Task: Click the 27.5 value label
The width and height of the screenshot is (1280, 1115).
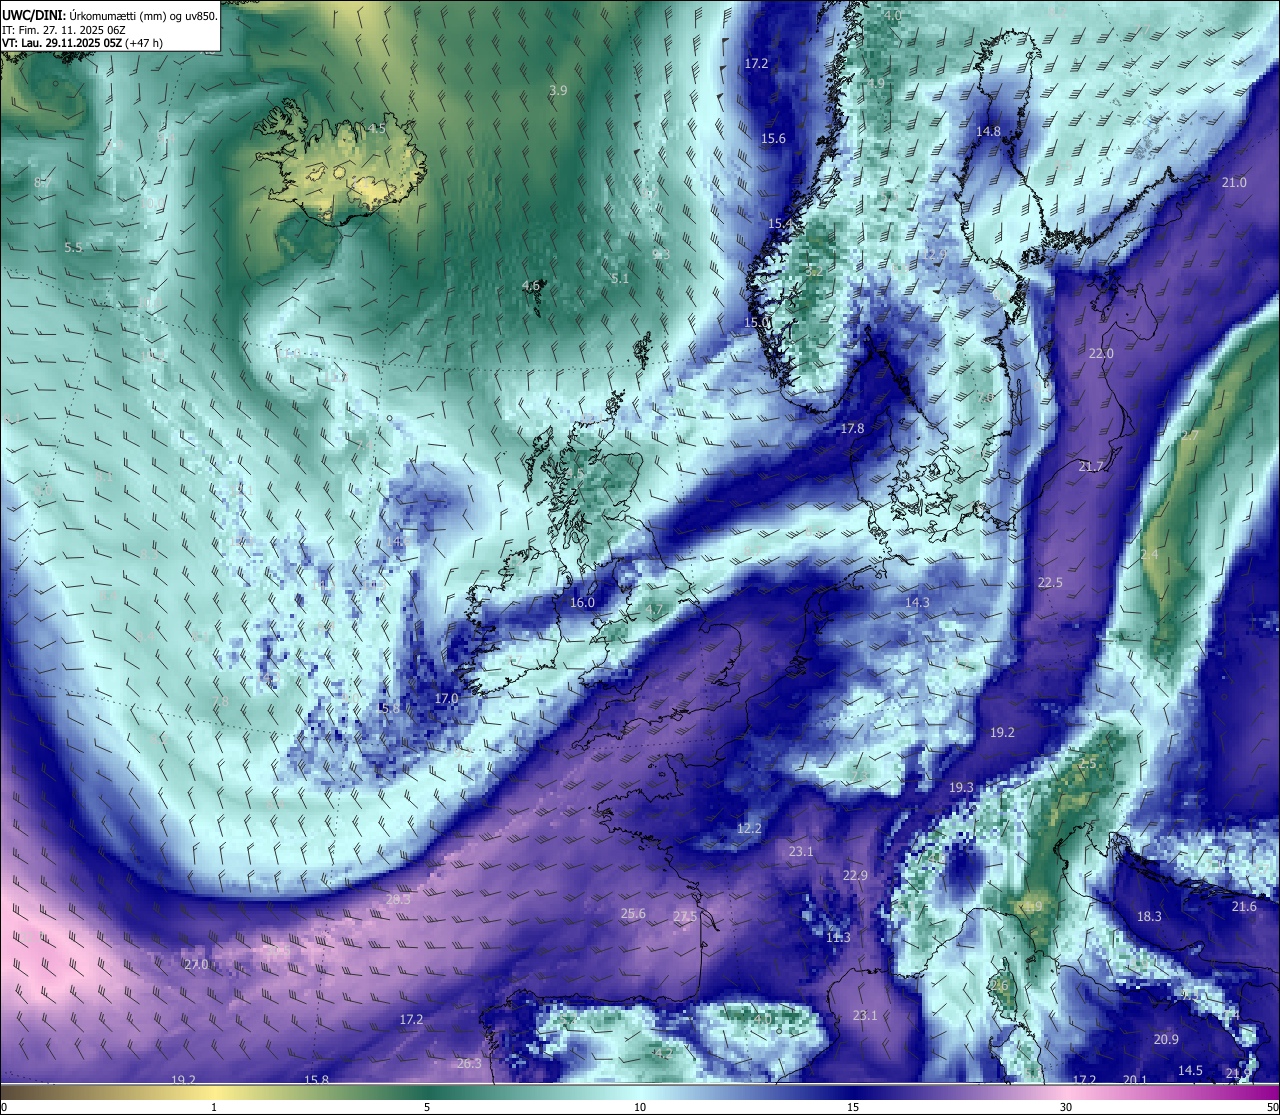Action: (685, 916)
